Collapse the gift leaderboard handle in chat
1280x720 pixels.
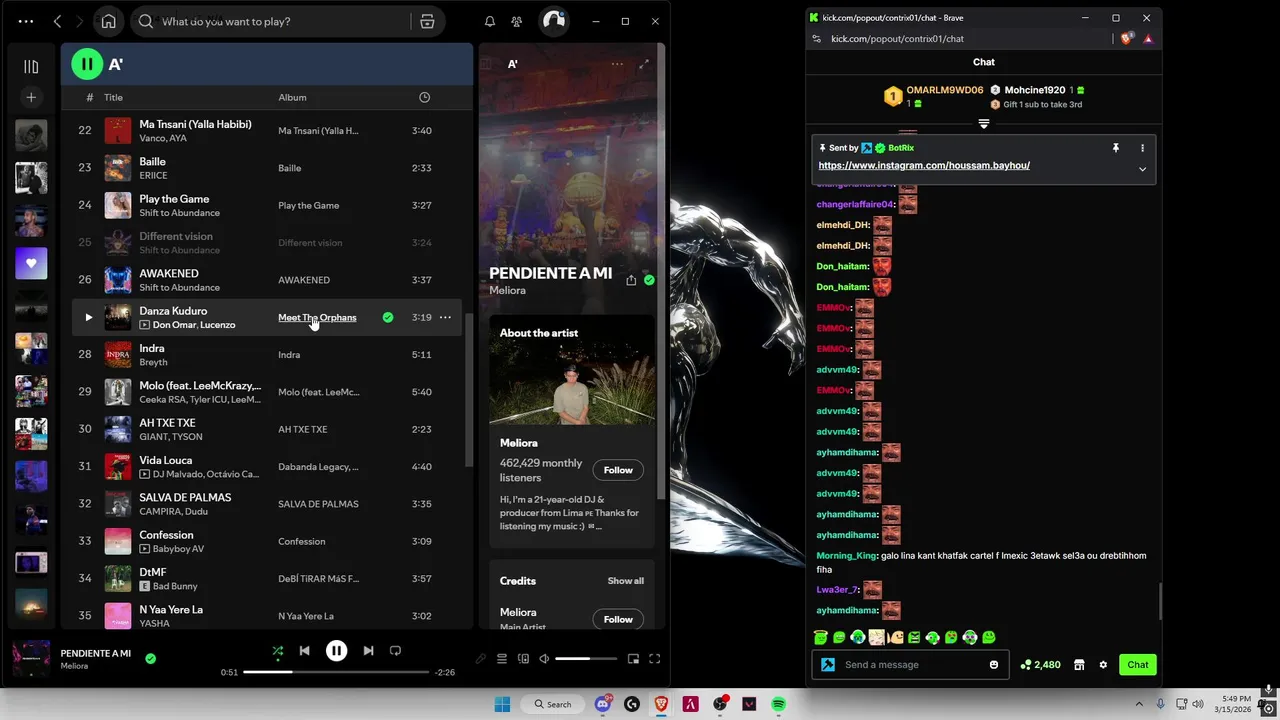point(983,124)
